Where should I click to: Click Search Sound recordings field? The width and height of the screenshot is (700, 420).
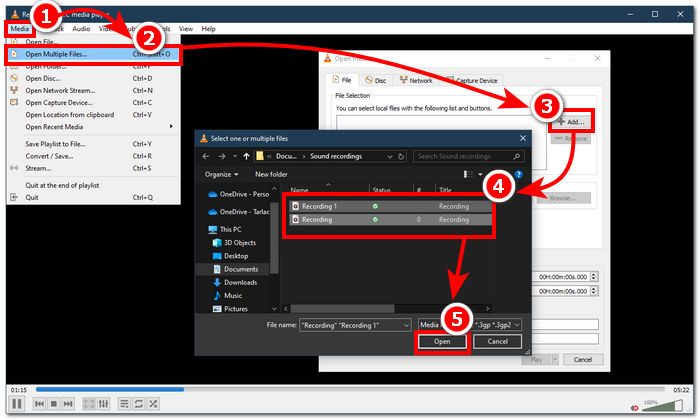click(x=469, y=156)
